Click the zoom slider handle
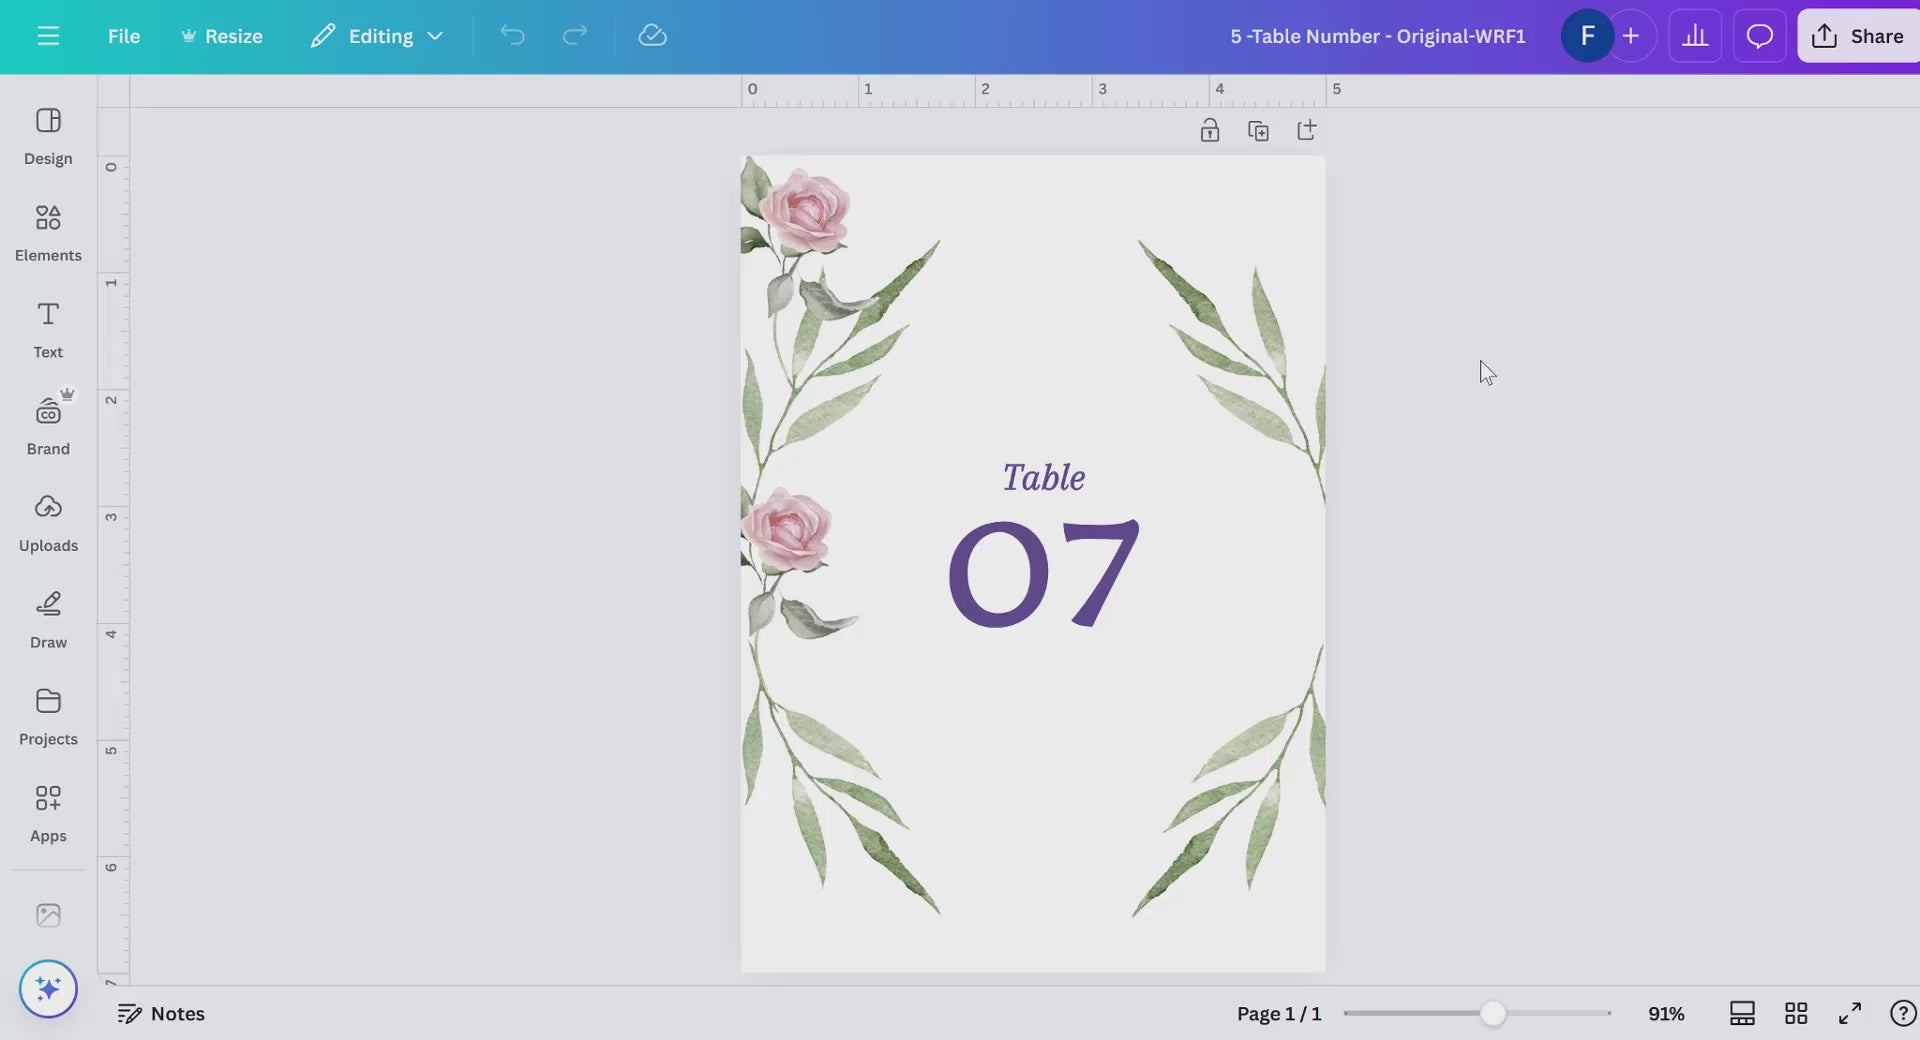 point(1492,1013)
